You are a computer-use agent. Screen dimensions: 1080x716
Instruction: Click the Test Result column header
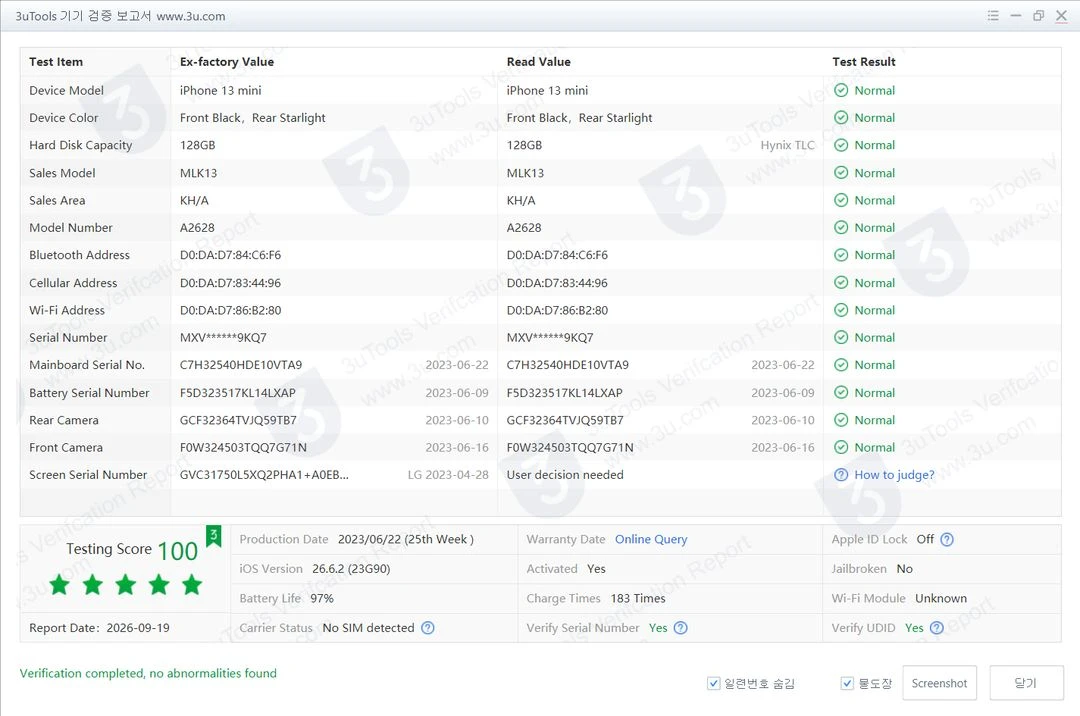coord(864,62)
